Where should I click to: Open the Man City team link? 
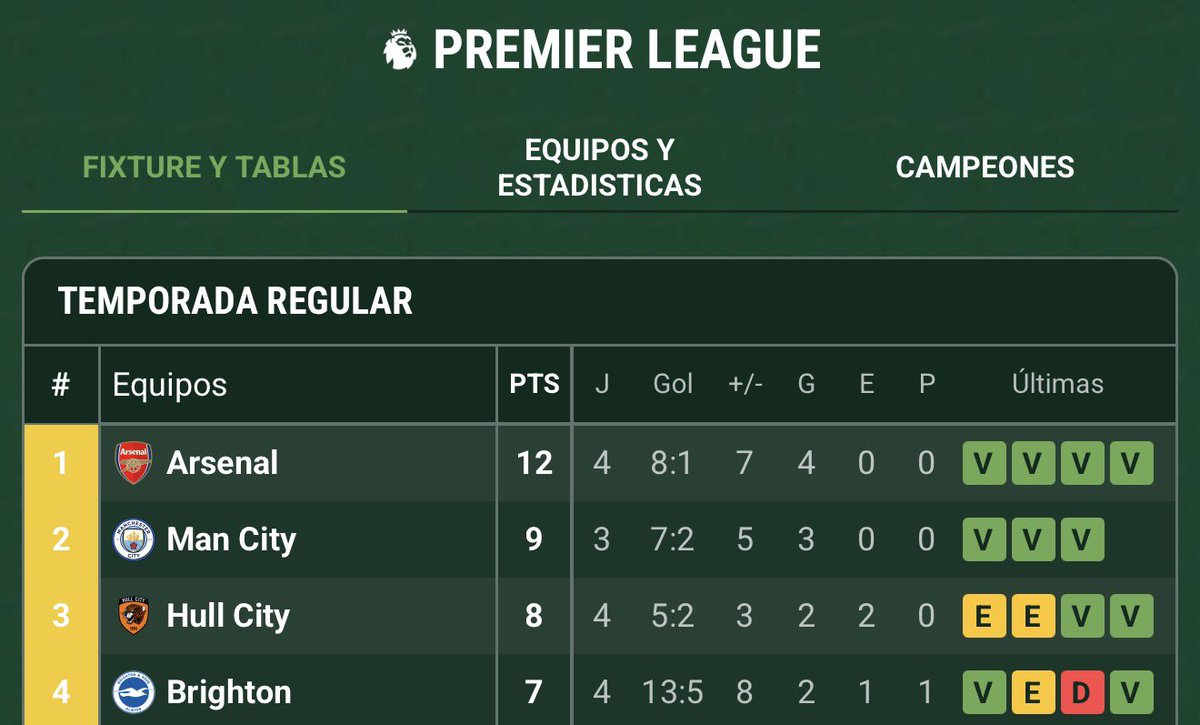tap(231, 540)
